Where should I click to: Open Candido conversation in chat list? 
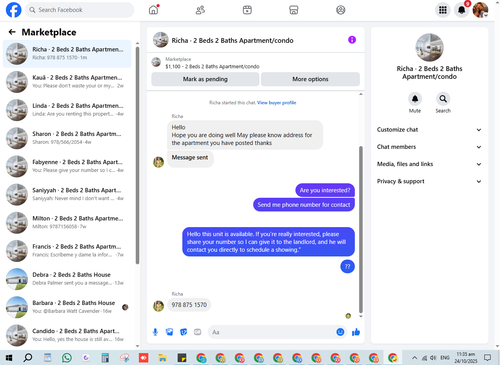[67, 335]
